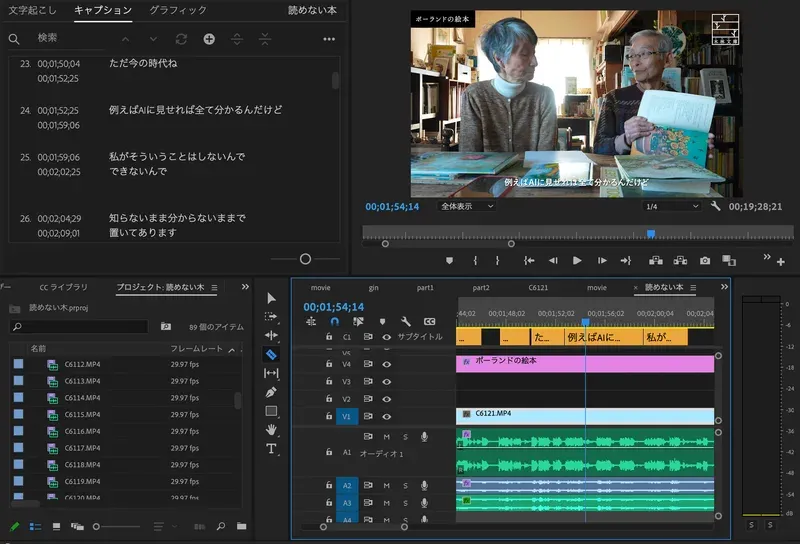
Task: Open the 1/4 playback resolution dropdown
Action: pos(671,206)
